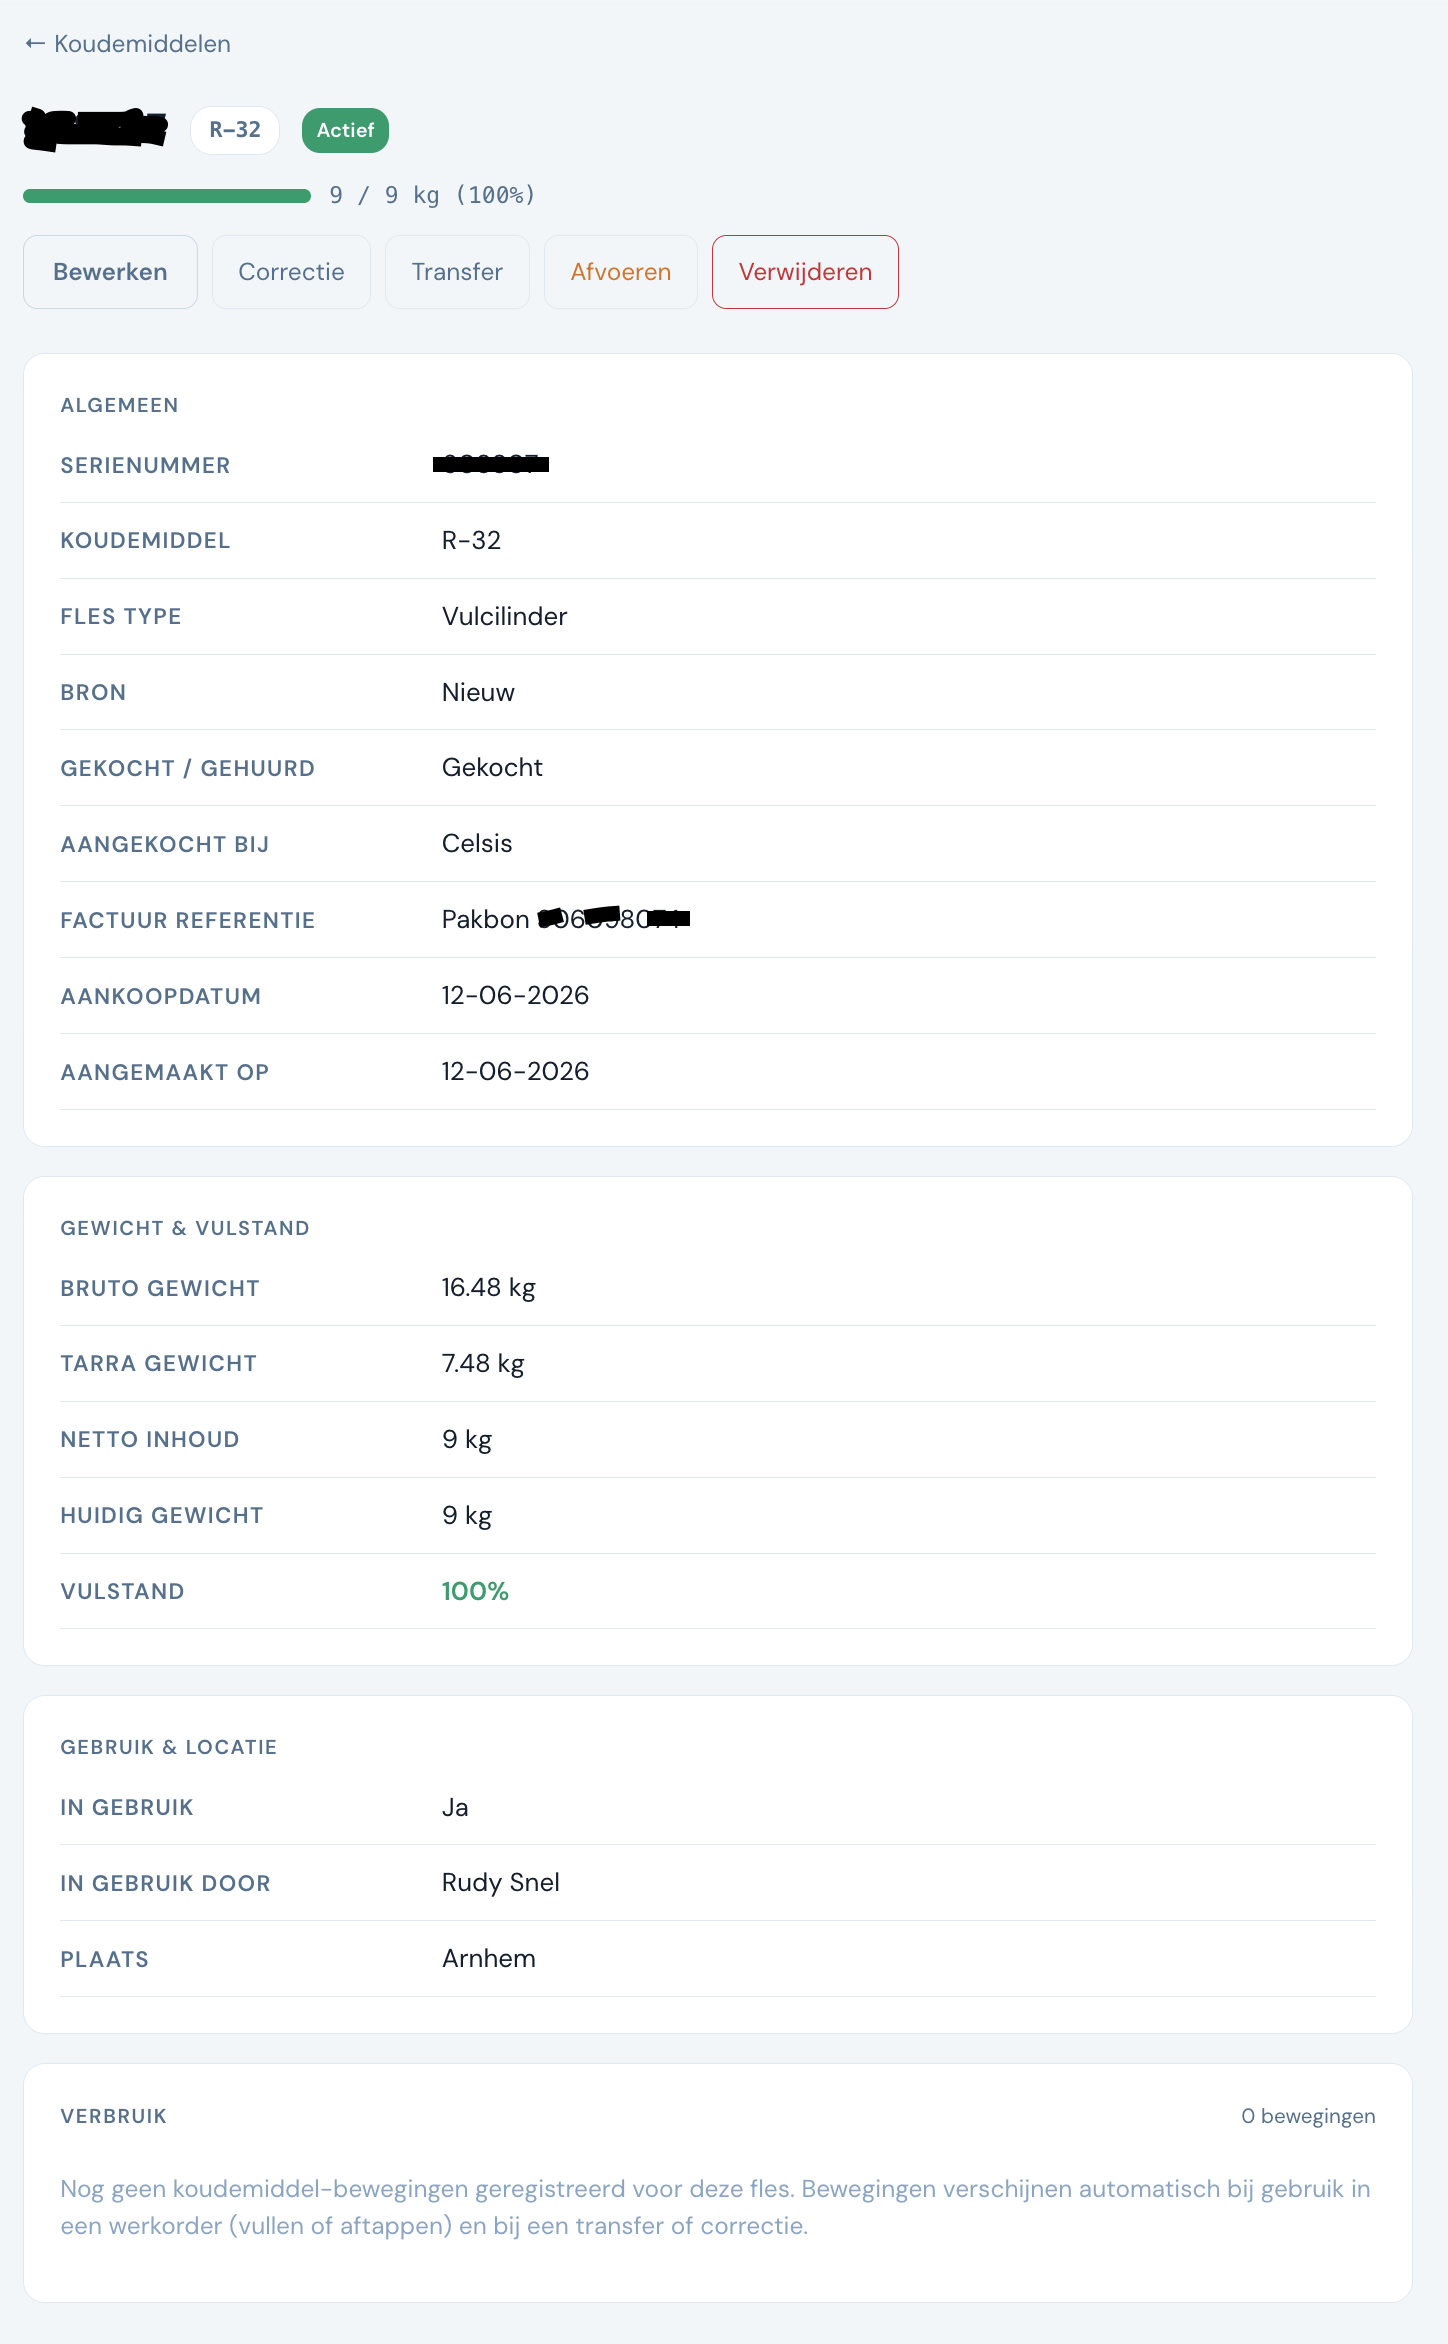The width and height of the screenshot is (1448, 2344).
Task: Click the GEWICHT & VULSTAND heading
Action: click(x=185, y=1228)
